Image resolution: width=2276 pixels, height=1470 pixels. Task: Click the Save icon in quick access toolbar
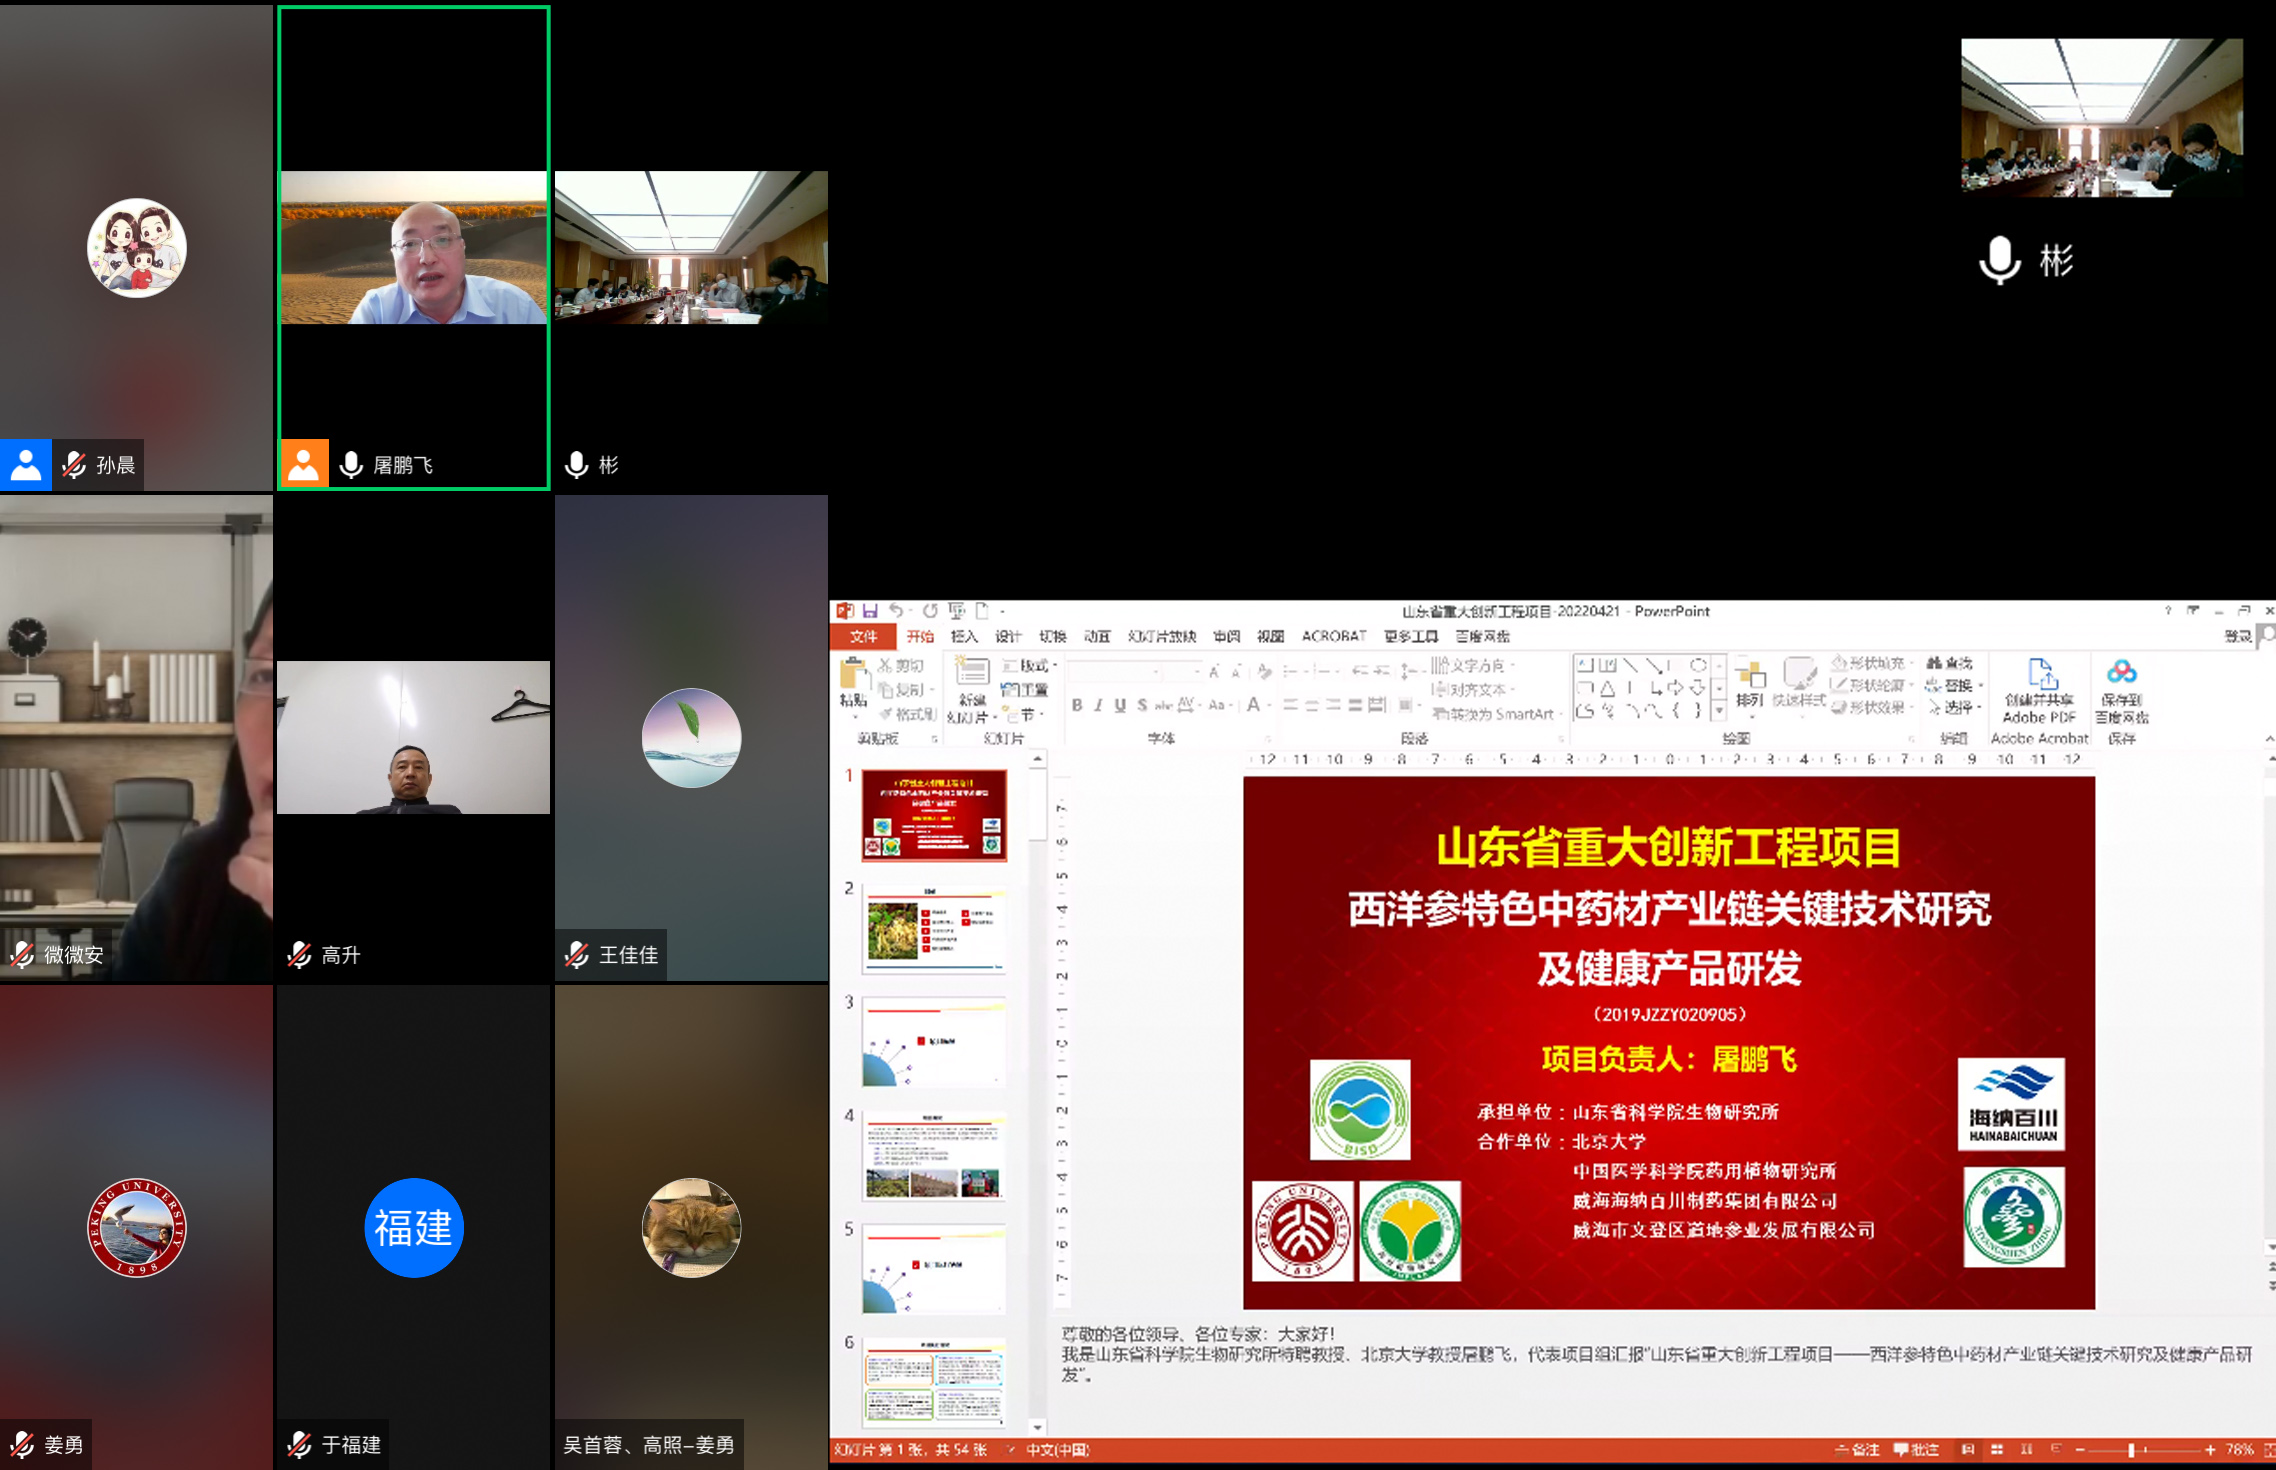870,611
